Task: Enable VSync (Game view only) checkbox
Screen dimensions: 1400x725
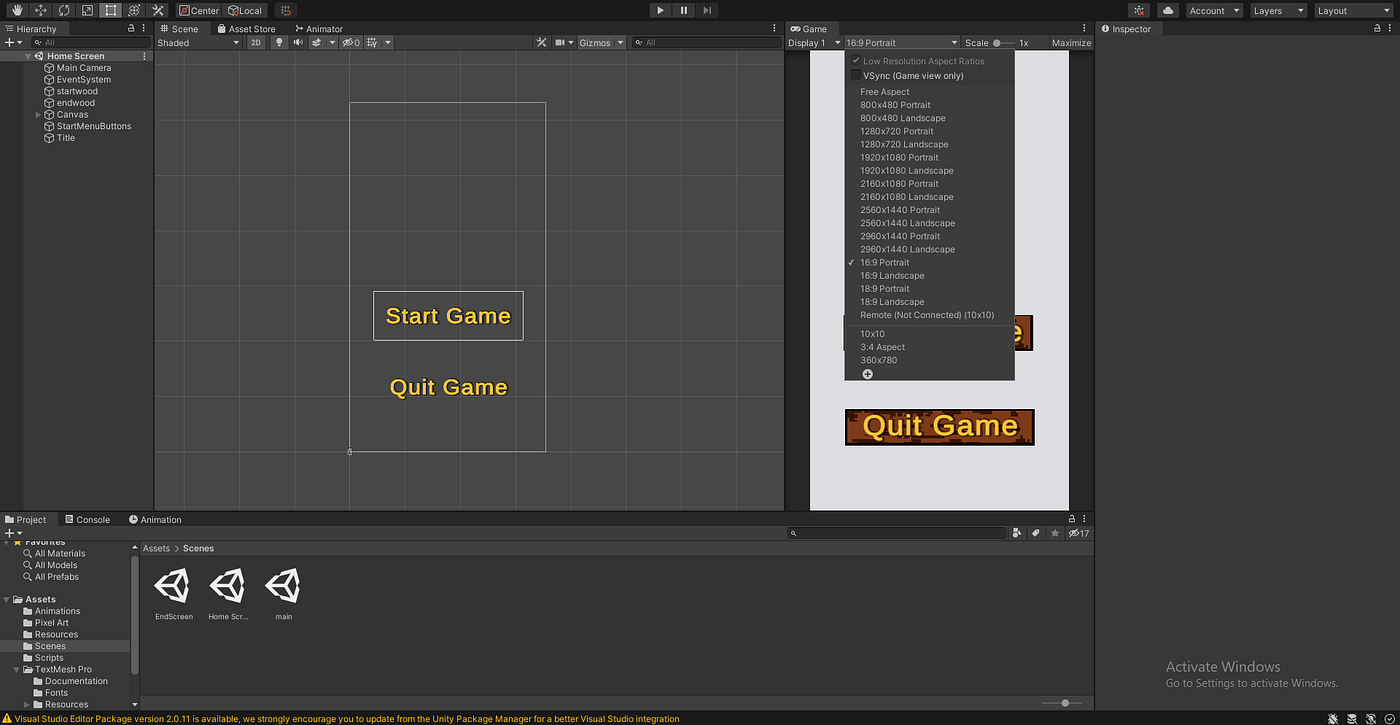Action: [x=856, y=76]
